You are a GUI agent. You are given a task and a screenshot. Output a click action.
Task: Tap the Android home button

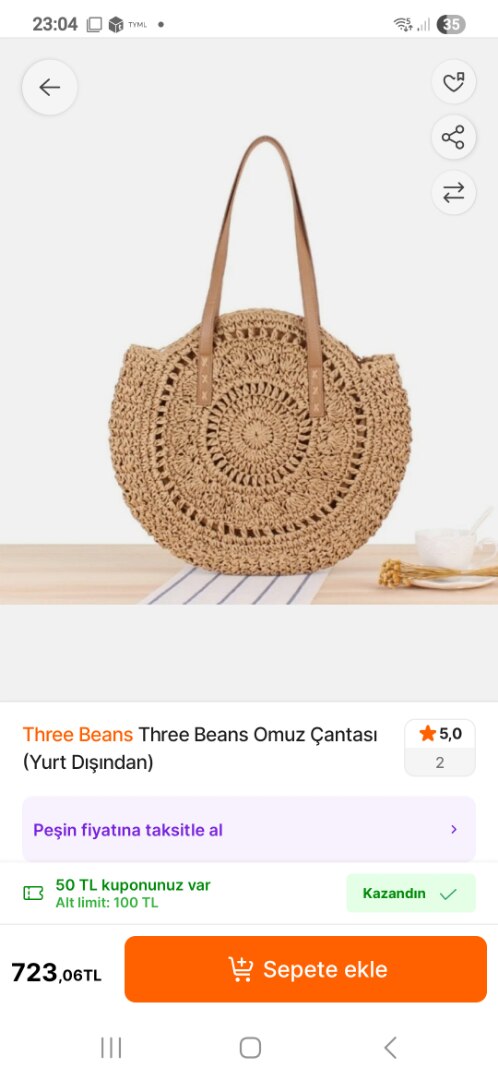[x=250, y=1048]
